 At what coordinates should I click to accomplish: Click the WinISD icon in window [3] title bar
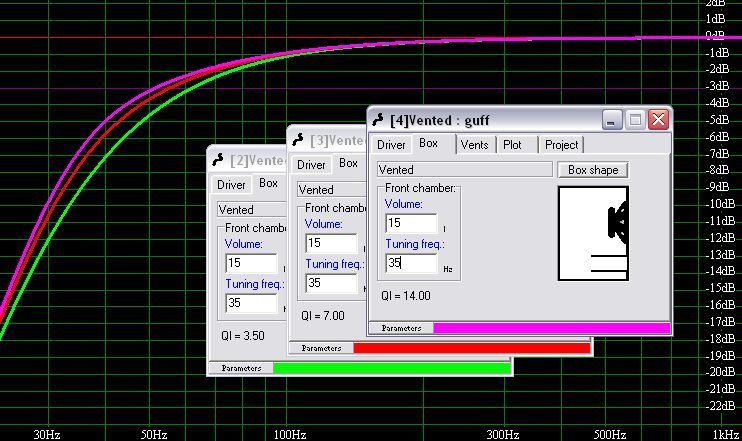coord(298,140)
